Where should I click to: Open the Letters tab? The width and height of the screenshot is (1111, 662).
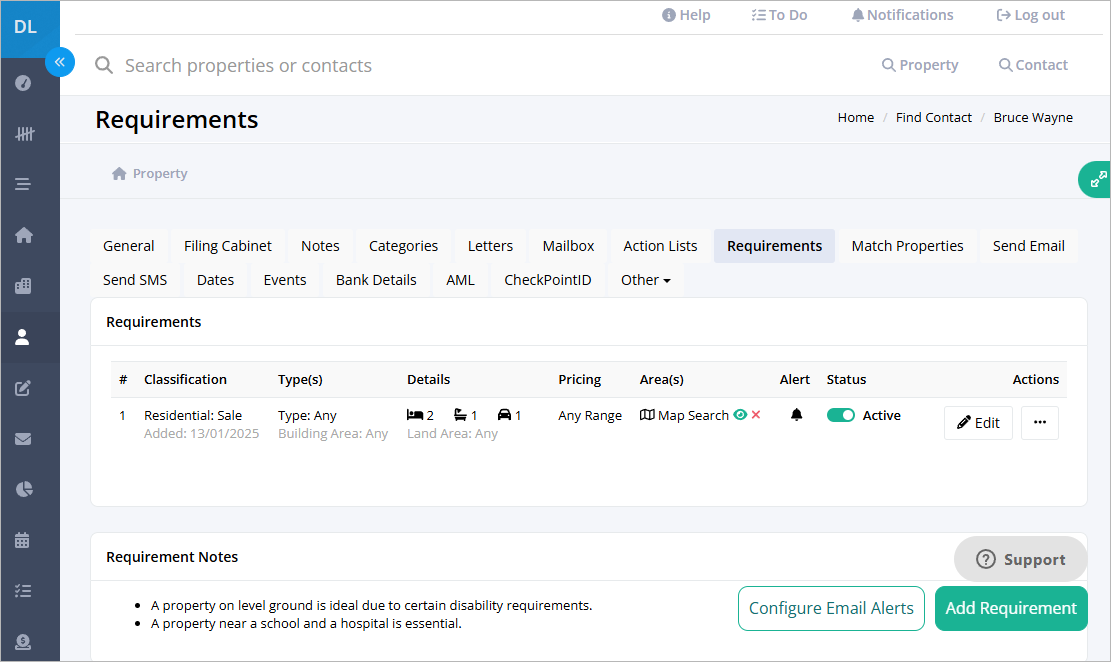[490, 246]
